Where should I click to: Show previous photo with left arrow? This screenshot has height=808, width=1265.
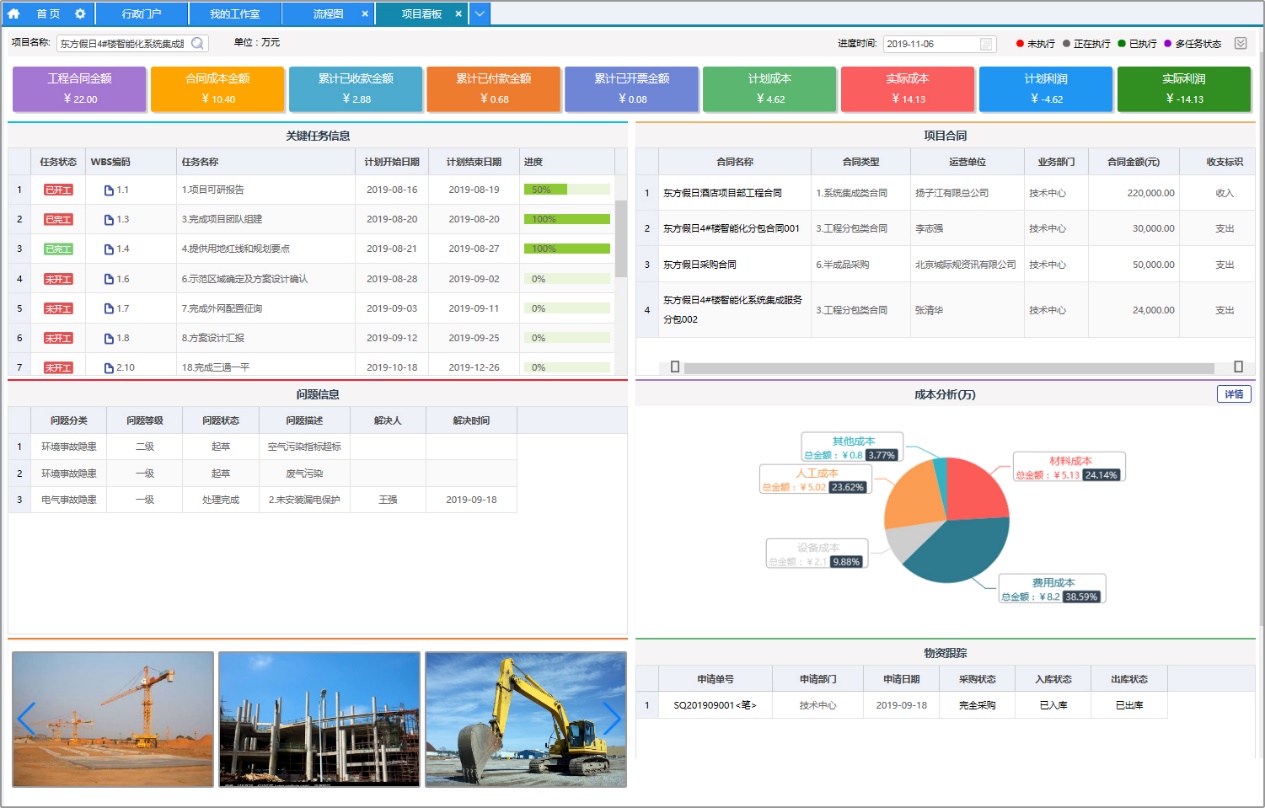[26, 718]
